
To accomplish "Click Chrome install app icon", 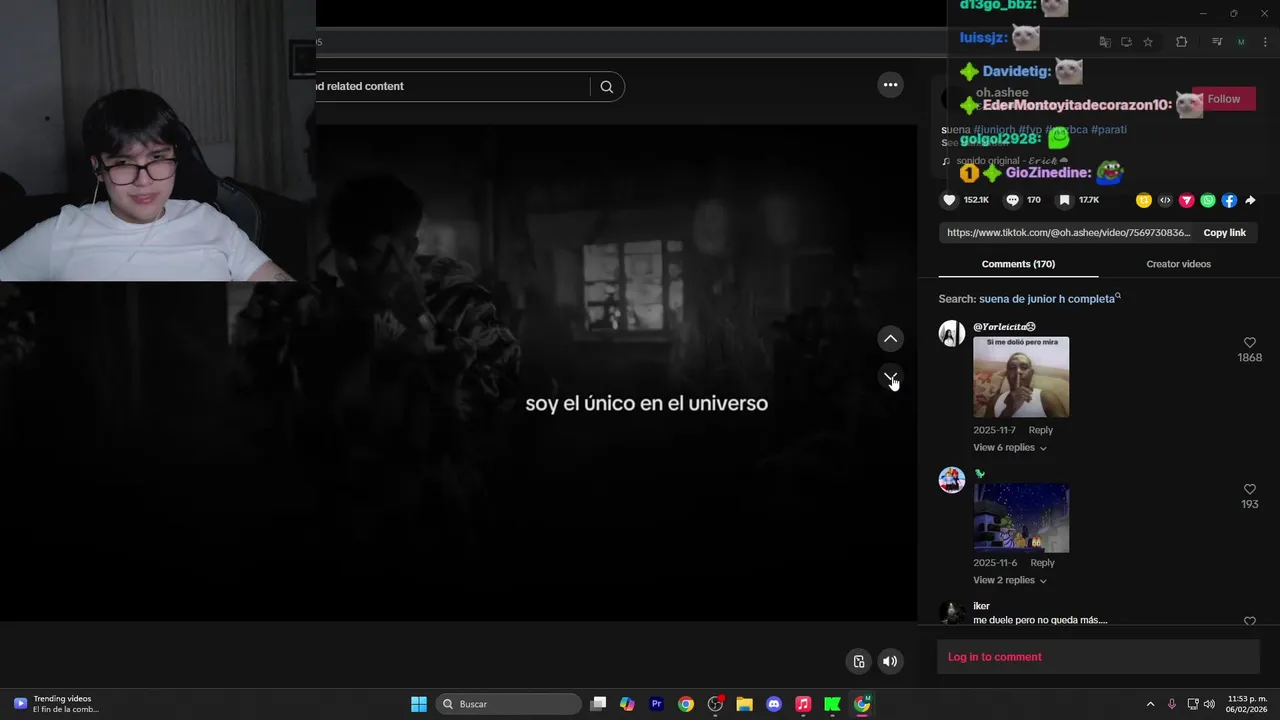I will pos(1126,42).
